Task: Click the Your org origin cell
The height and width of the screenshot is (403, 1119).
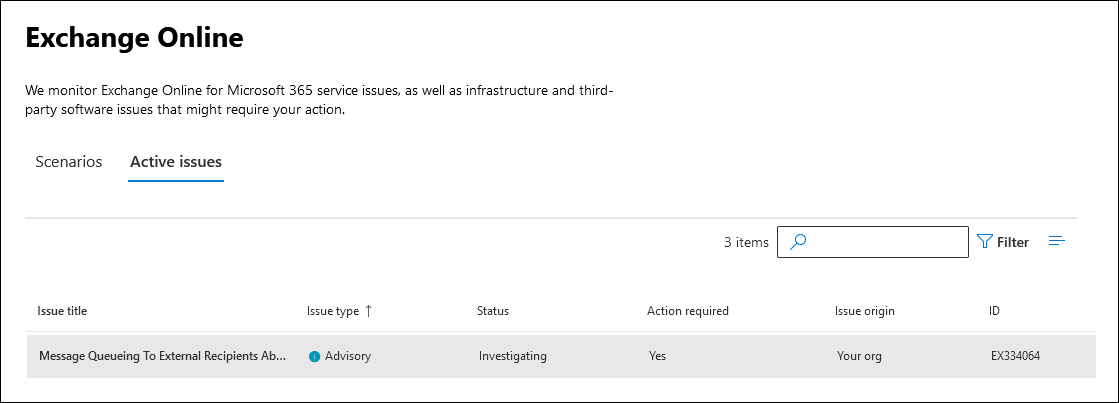Action: 862,356
